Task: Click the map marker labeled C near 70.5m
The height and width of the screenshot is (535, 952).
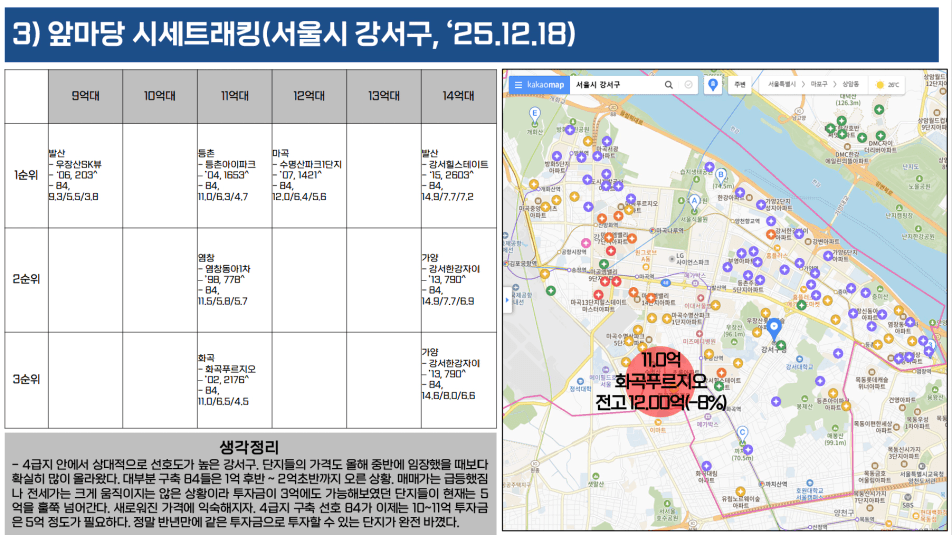Action: click(x=742, y=433)
